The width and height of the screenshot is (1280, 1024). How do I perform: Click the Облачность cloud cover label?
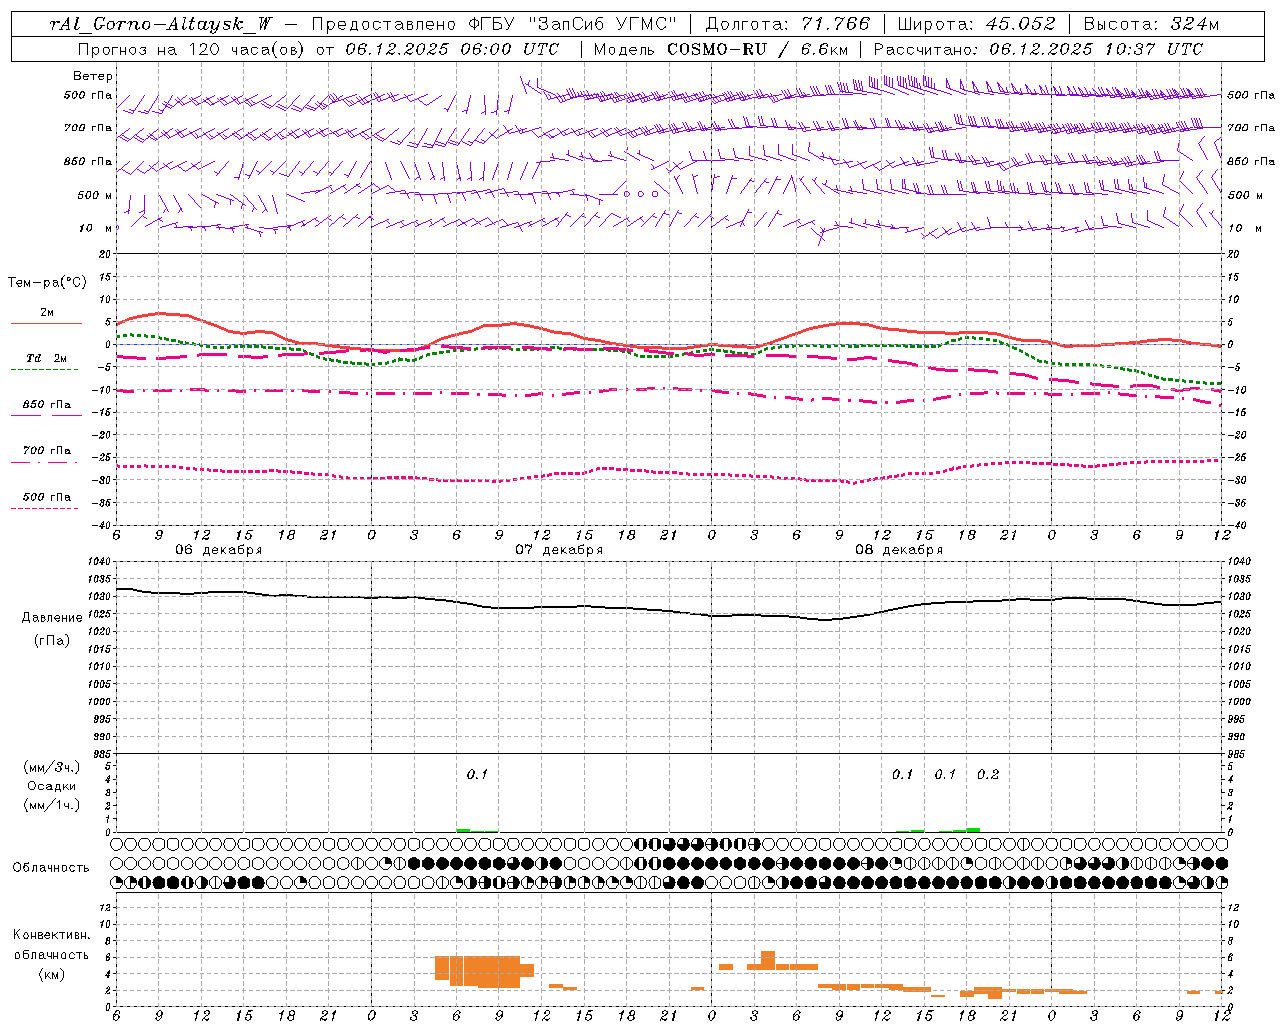tap(51, 868)
